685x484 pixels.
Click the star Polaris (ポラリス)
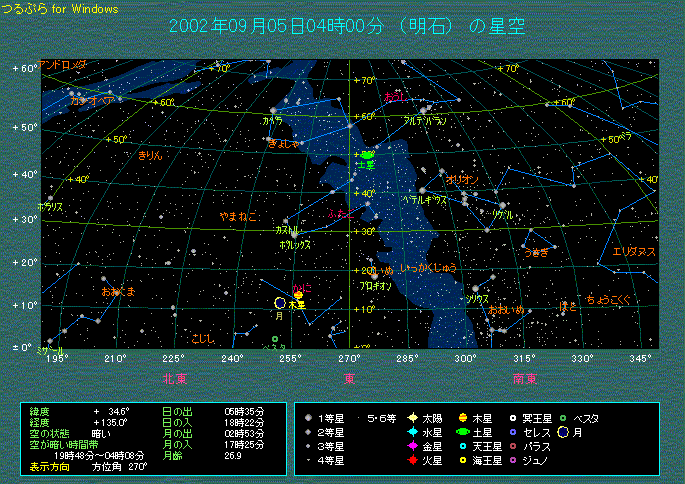(x=50, y=197)
